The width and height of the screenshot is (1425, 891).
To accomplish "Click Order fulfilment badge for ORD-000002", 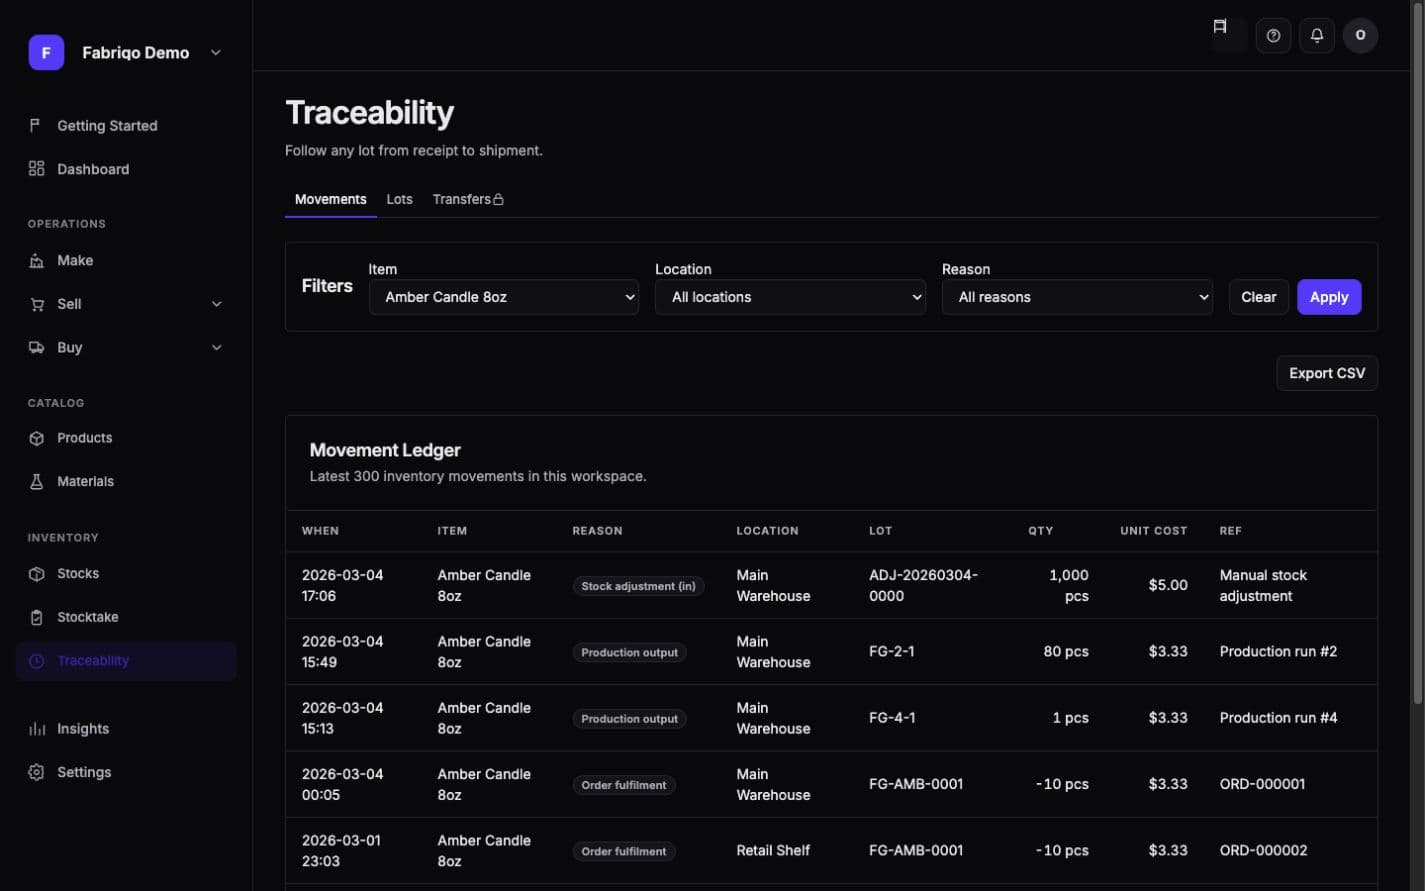I will pyautogui.click(x=623, y=851).
